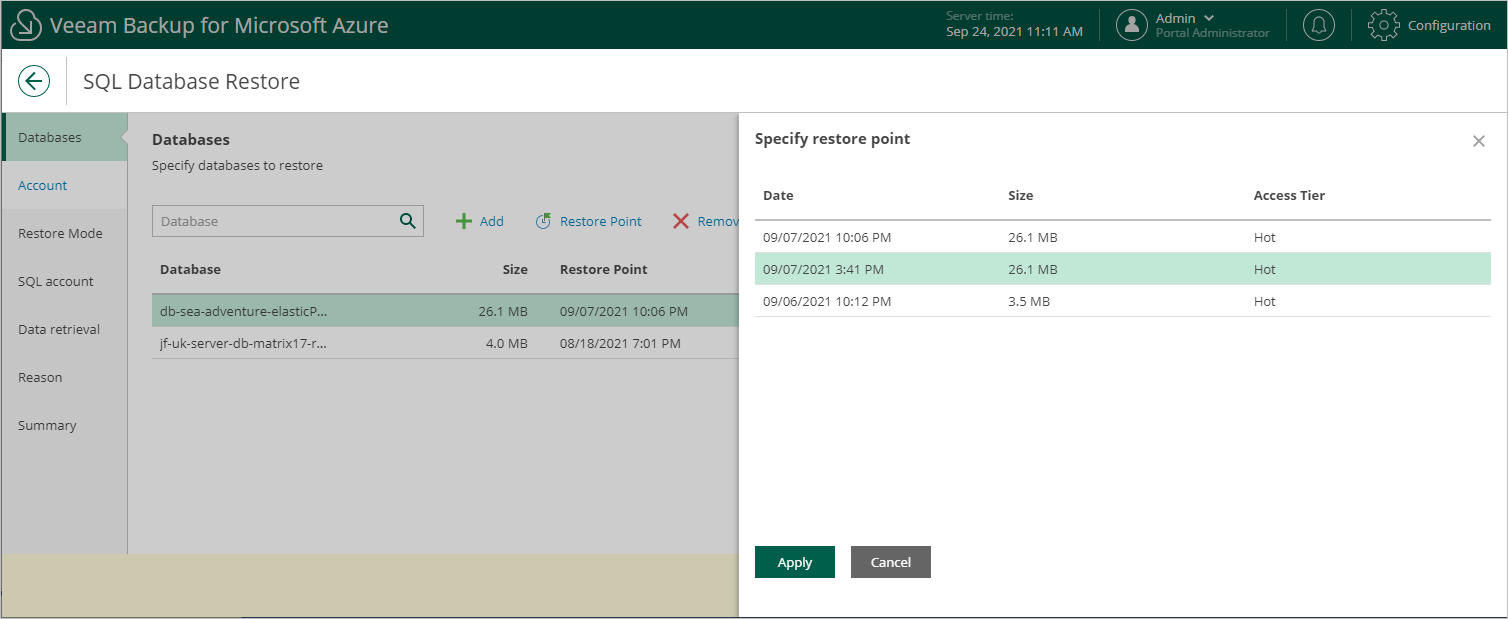Go back using the arrow icon
This screenshot has height=619, width=1508.
click(x=34, y=81)
